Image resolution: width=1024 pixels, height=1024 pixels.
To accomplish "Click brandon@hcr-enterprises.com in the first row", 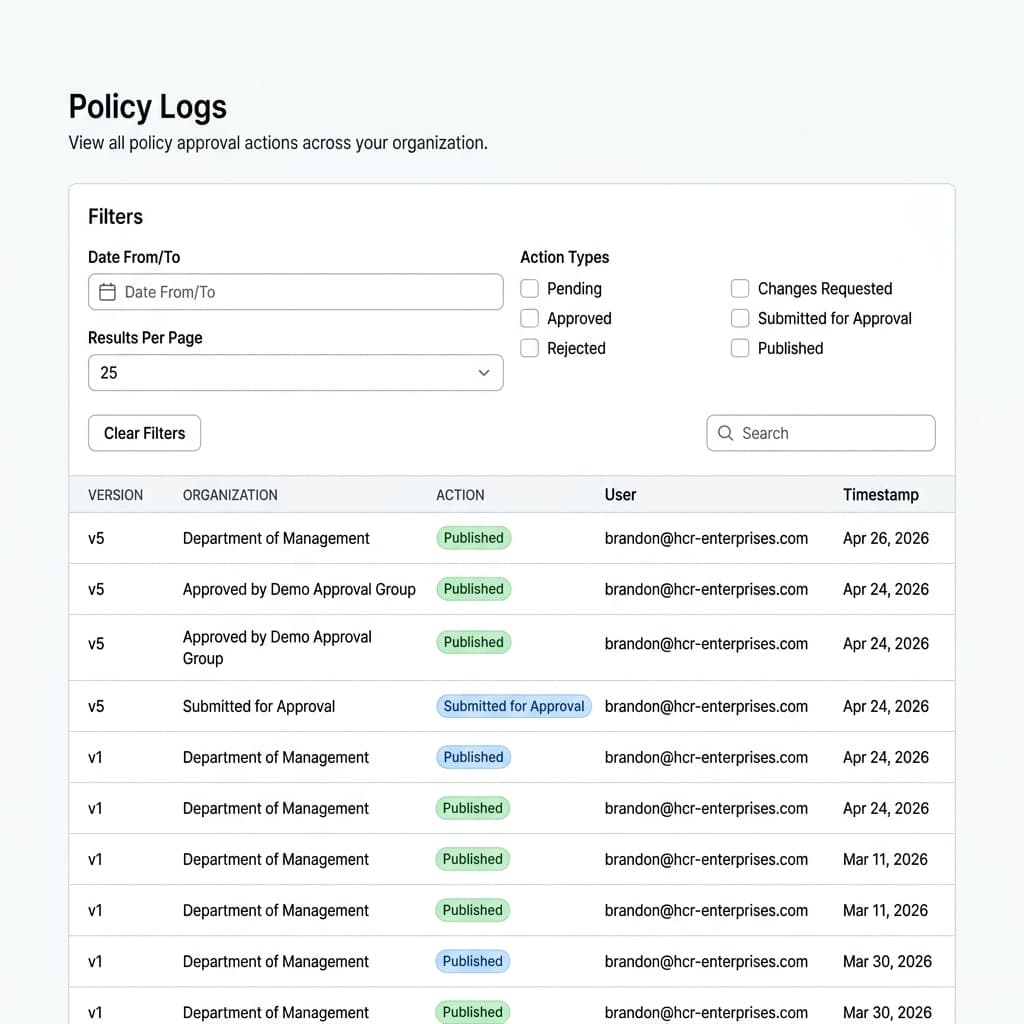I will pyautogui.click(x=706, y=538).
